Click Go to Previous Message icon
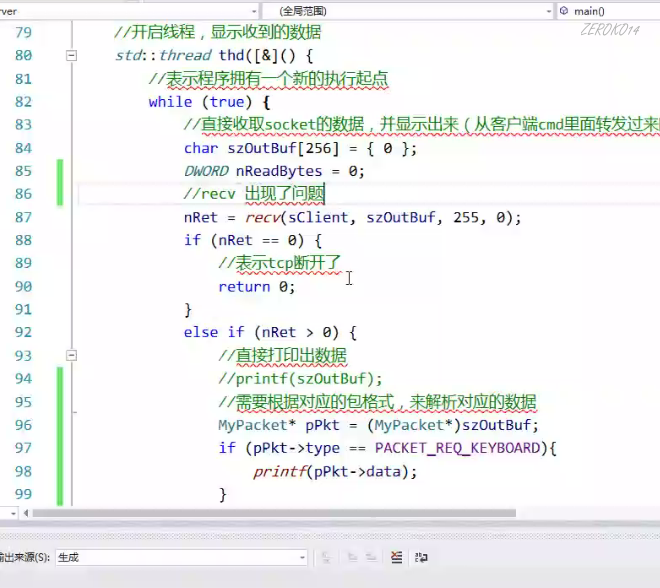 point(352,557)
